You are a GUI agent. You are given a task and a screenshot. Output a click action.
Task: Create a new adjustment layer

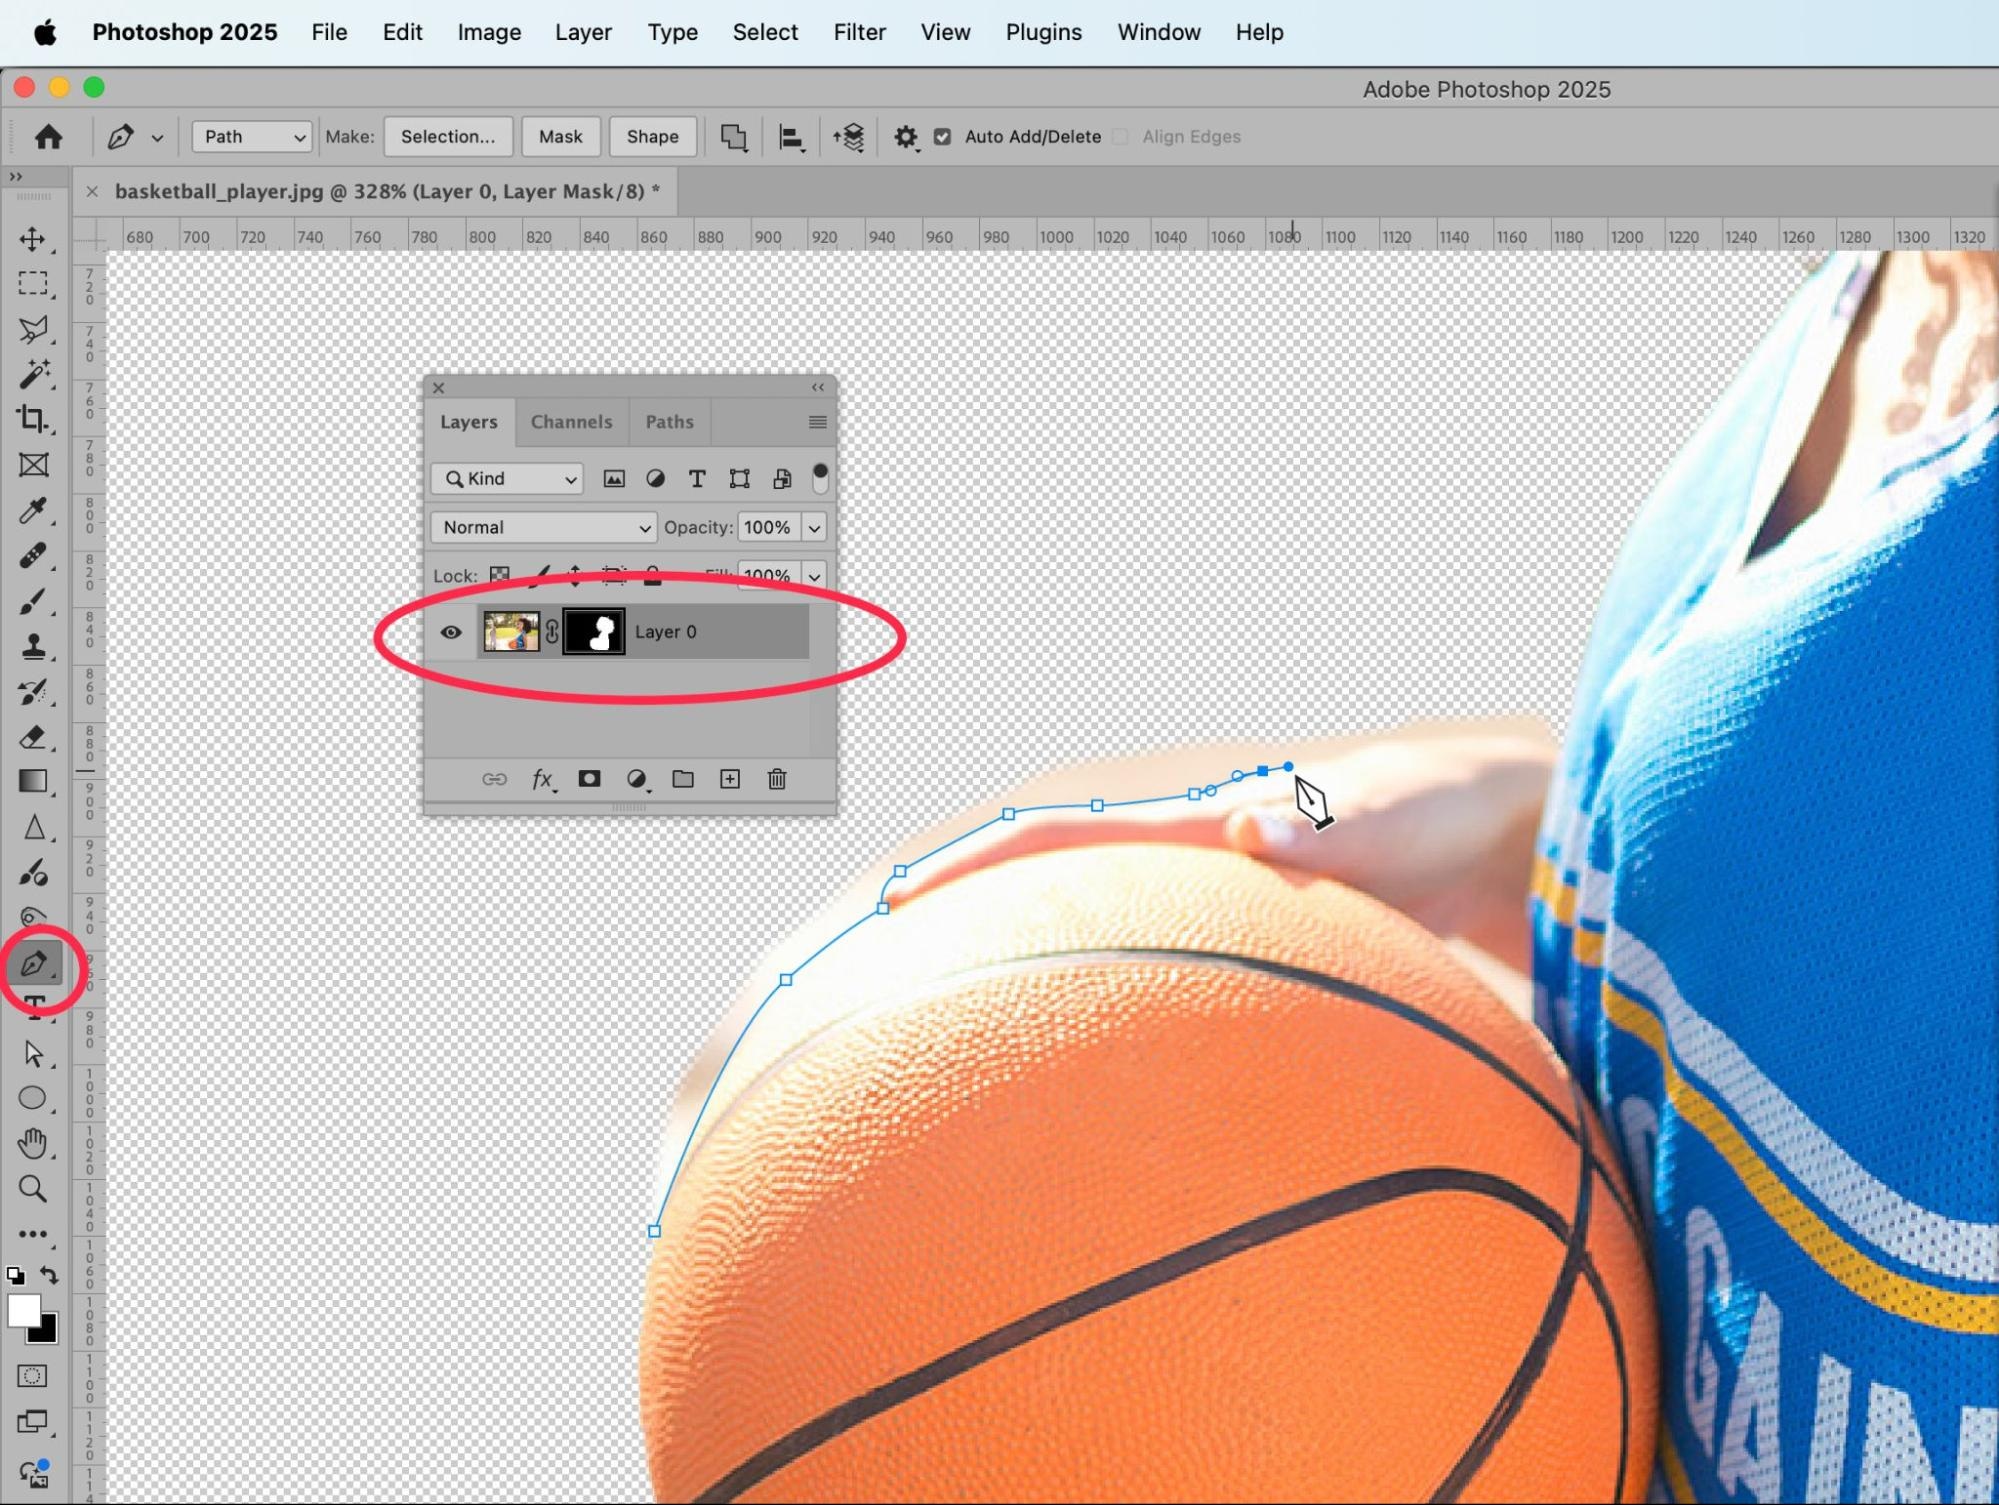click(x=636, y=779)
